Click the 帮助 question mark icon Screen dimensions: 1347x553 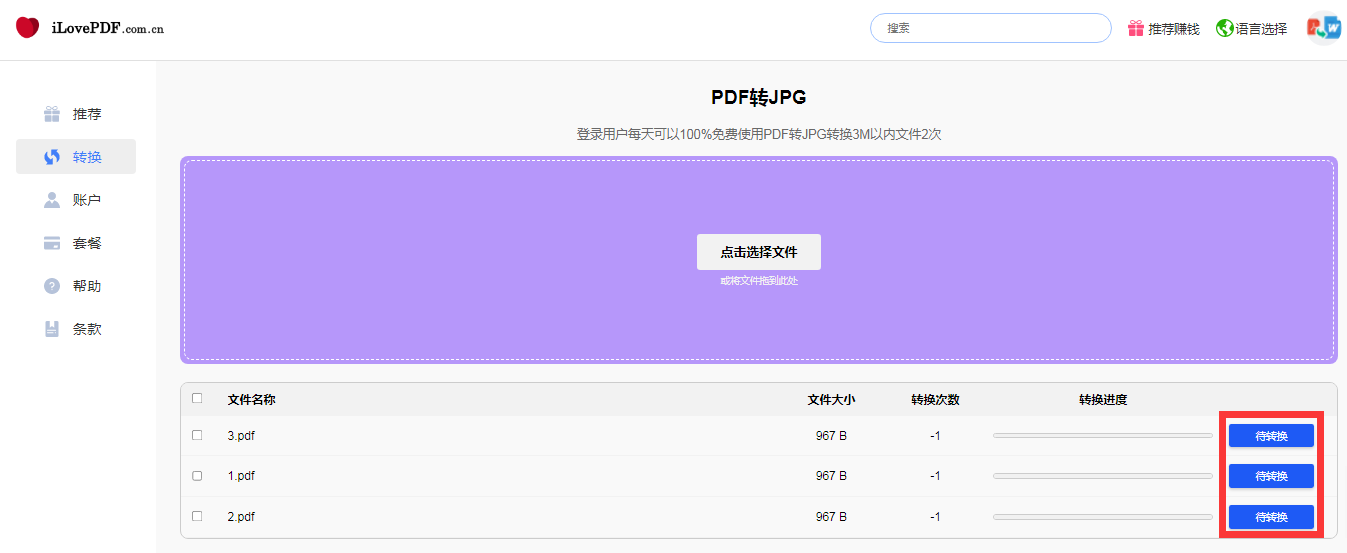52,286
